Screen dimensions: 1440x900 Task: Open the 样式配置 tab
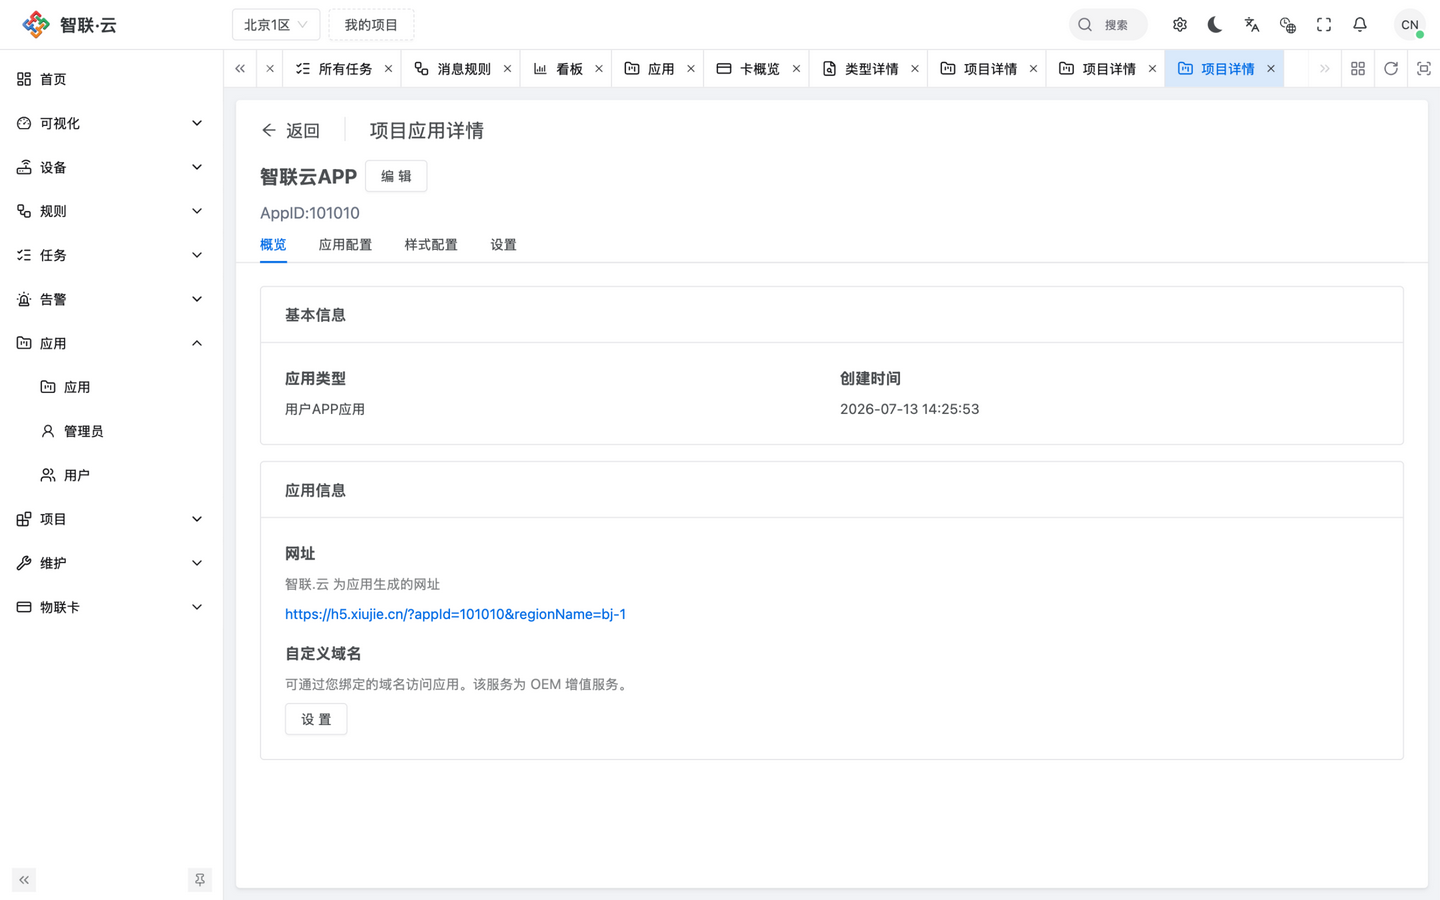pos(431,245)
